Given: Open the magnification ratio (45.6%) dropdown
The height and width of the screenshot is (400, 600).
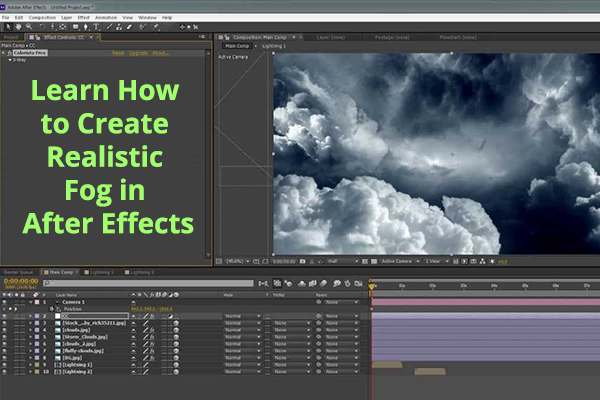Looking at the screenshot, I should [237, 261].
